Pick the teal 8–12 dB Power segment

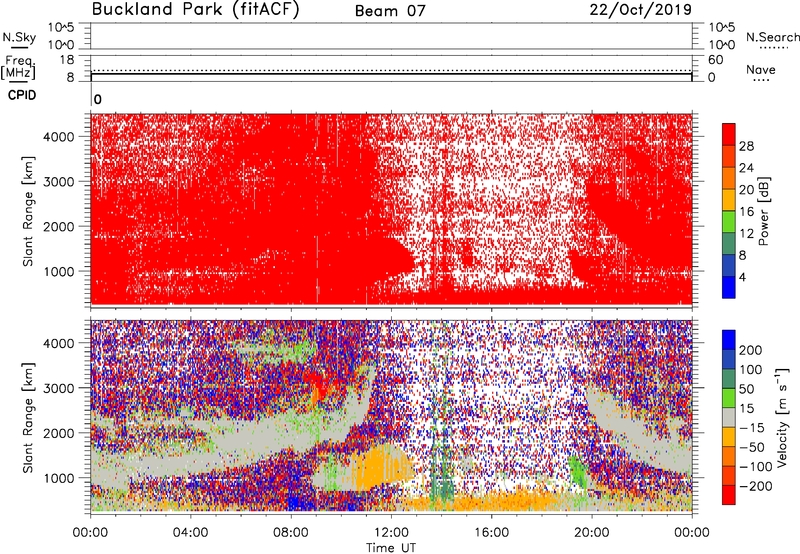(x=729, y=243)
